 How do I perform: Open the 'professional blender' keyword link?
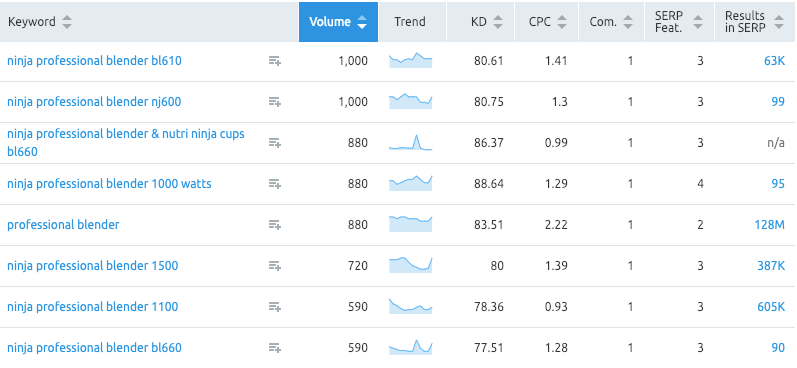click(x=63, y=225)
